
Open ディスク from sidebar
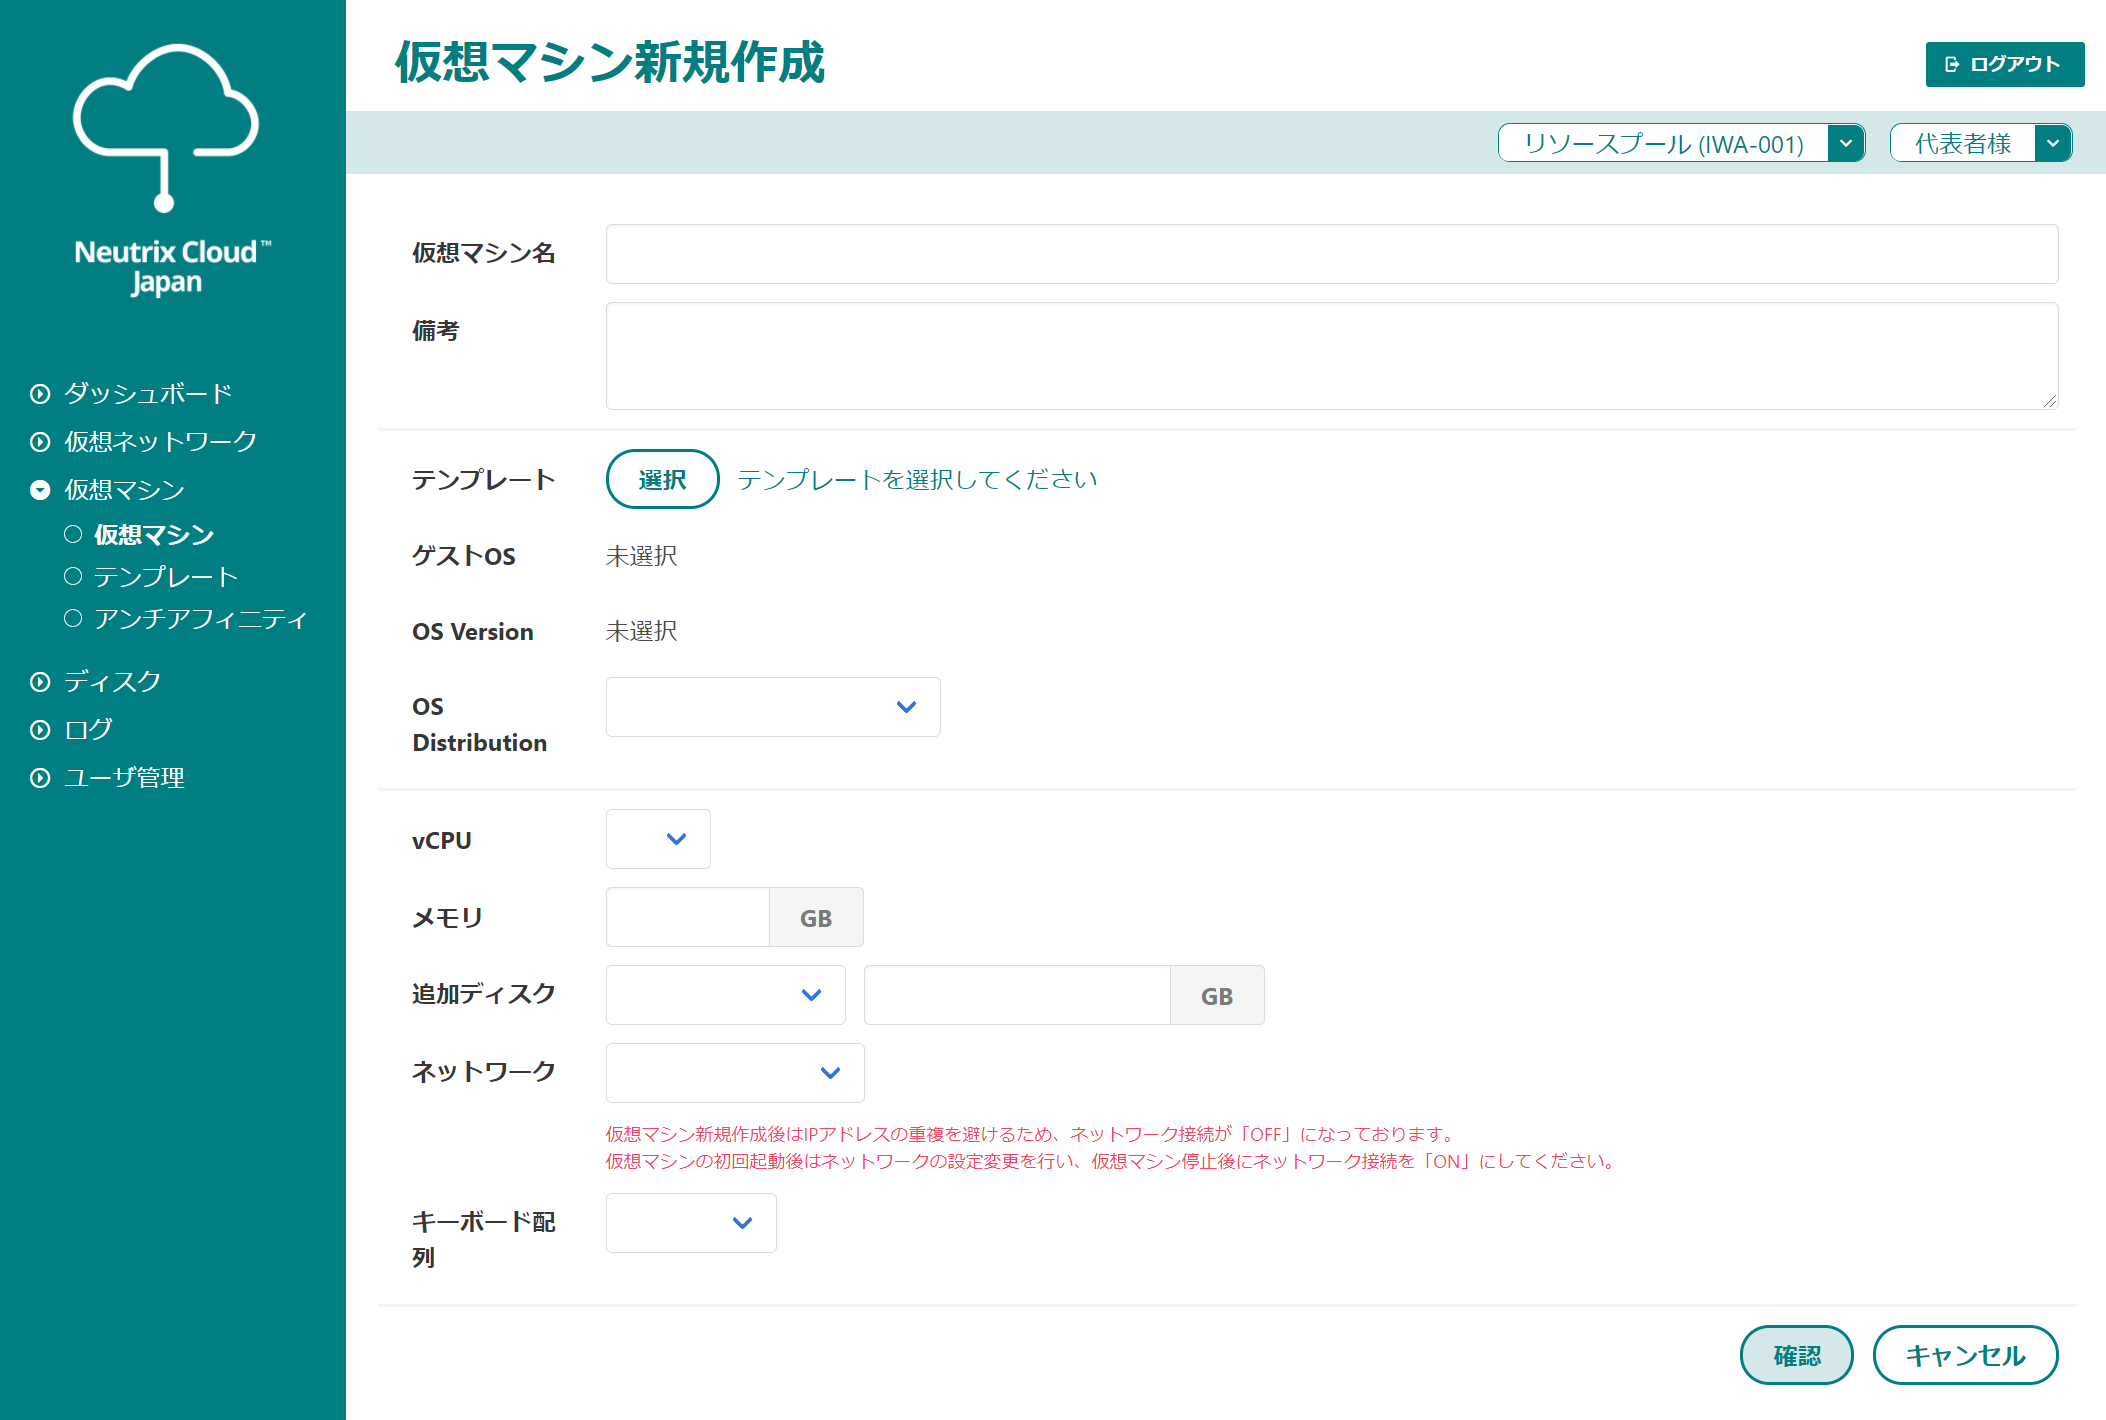coord(112,682)
